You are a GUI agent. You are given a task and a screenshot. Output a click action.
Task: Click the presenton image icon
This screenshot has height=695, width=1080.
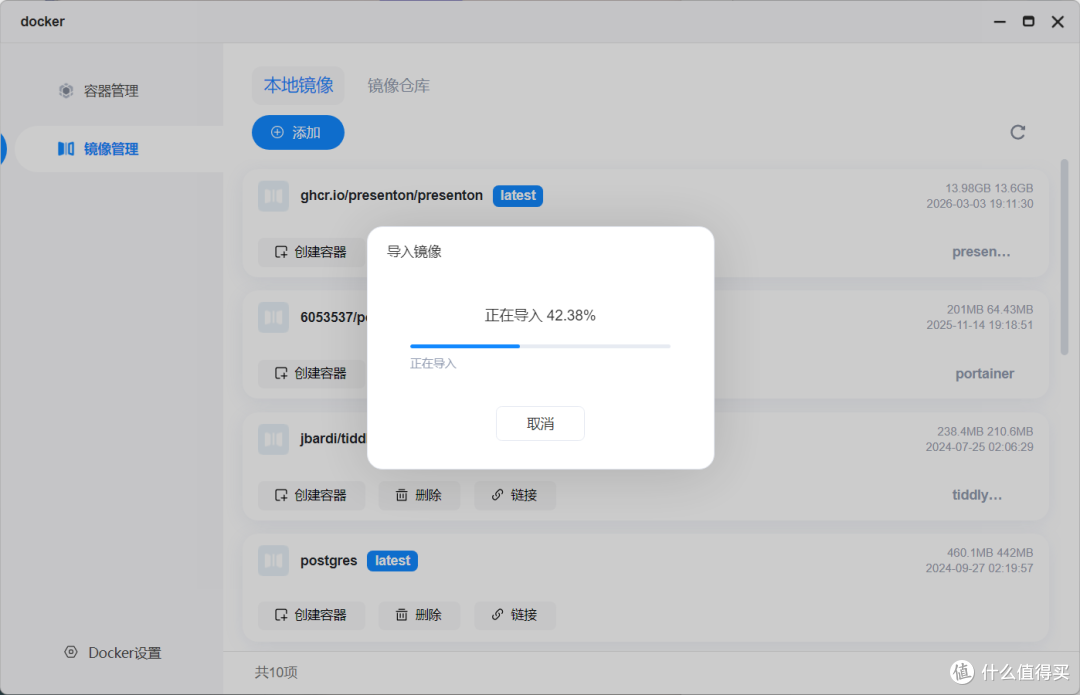273,196
